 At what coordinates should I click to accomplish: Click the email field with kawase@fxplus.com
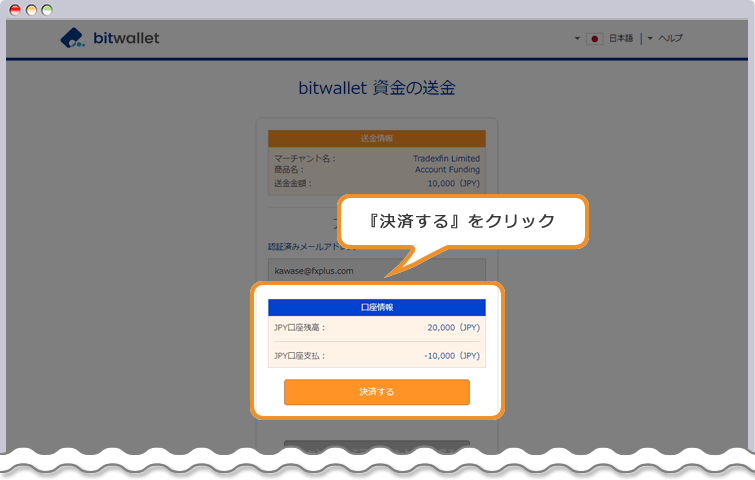[x=377, y=271]
